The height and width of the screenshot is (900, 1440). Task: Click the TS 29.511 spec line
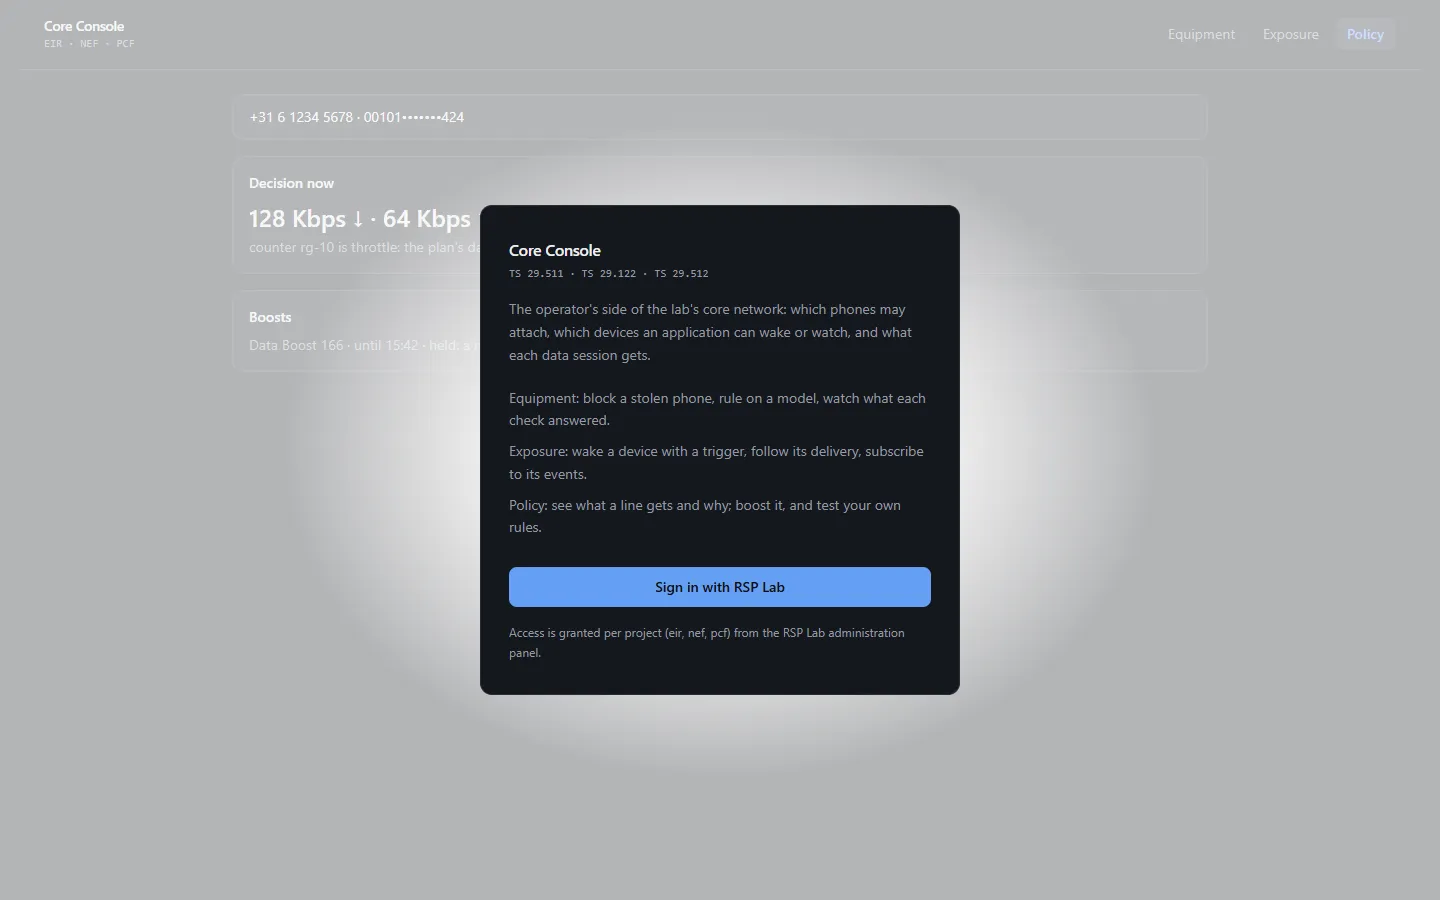[608, 273]
